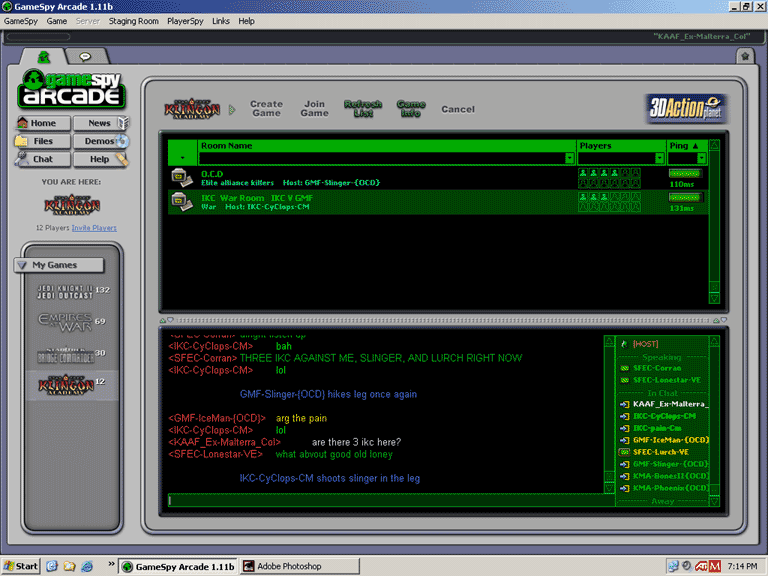Select SFEC-Lonestar-VE in player list
The image size is (768, 576).
667,380
